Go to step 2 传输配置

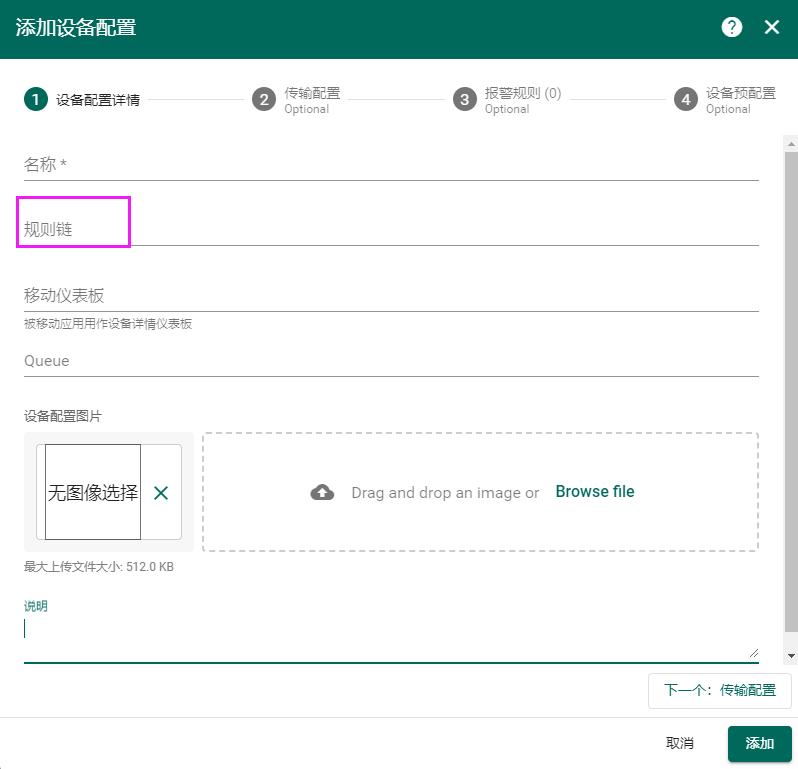coord(297,100)
